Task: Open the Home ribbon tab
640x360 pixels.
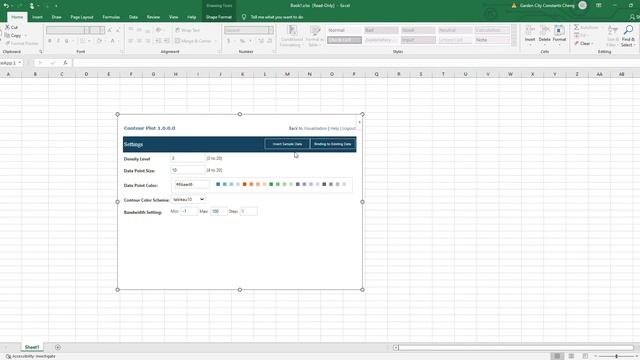Action: pos(17,17)
